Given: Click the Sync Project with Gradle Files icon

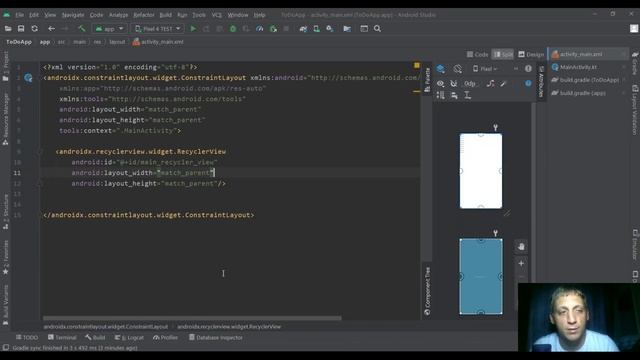Looking at the screenshot, I should [303, 29].
